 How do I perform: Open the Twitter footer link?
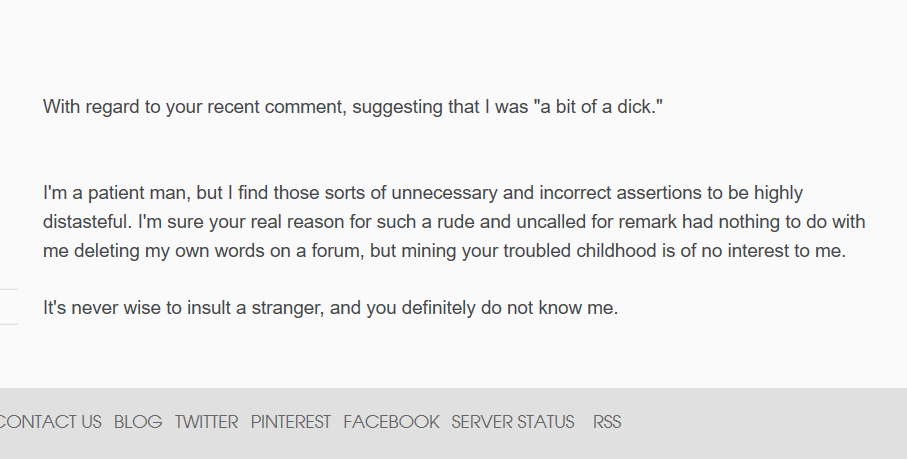[206, 422]
